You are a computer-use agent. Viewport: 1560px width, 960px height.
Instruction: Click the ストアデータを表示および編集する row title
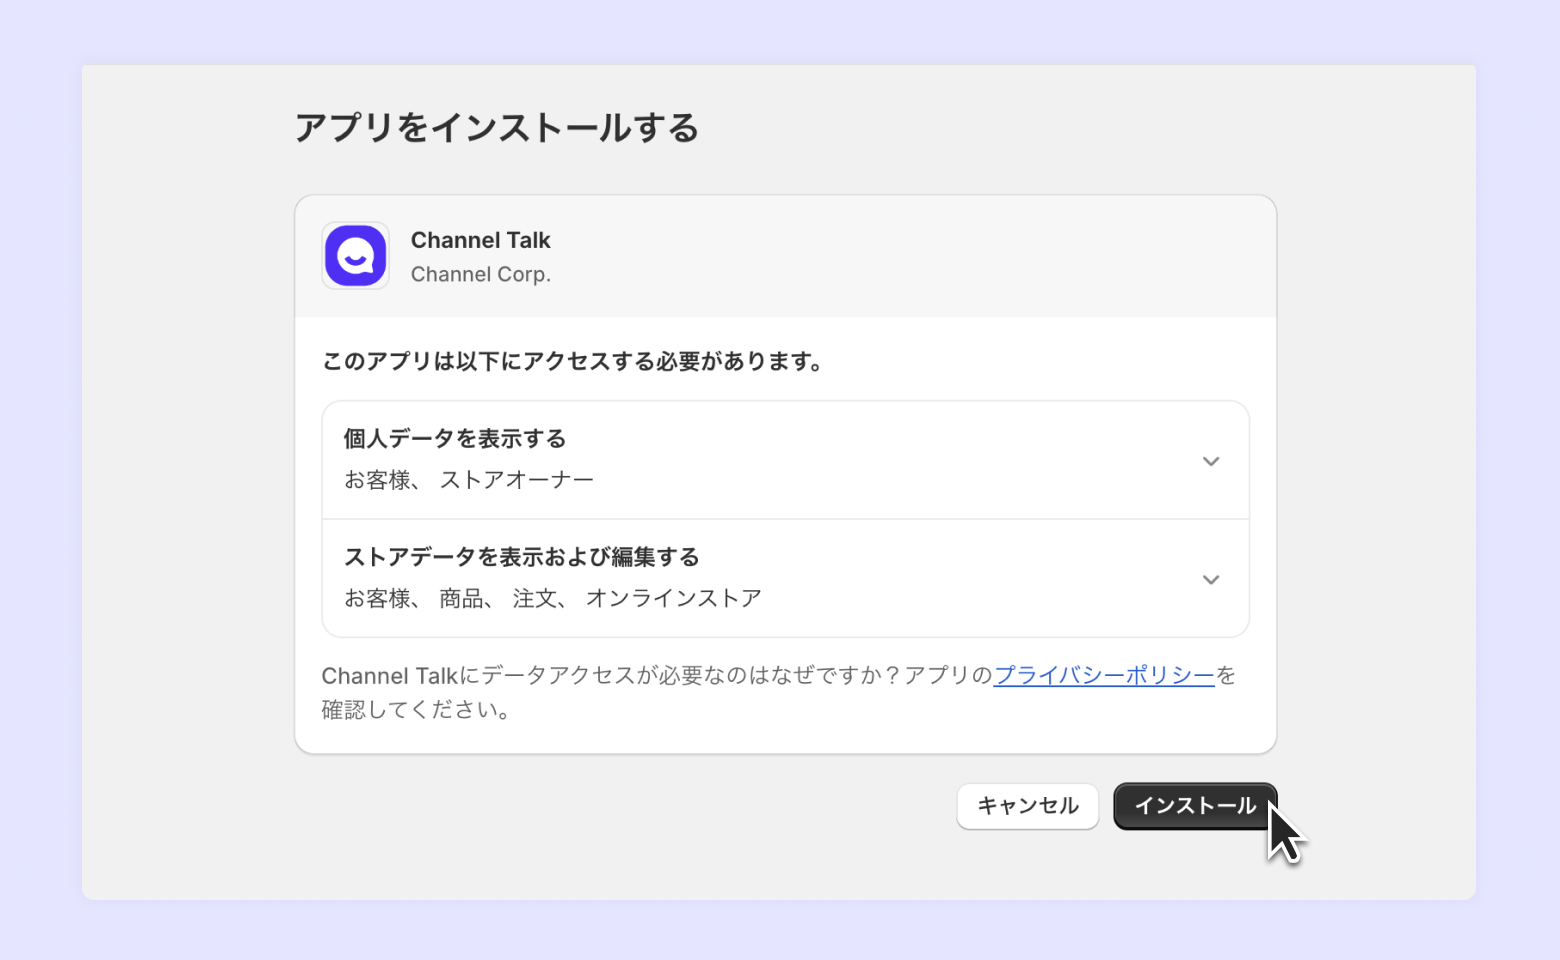click(522, 556)
